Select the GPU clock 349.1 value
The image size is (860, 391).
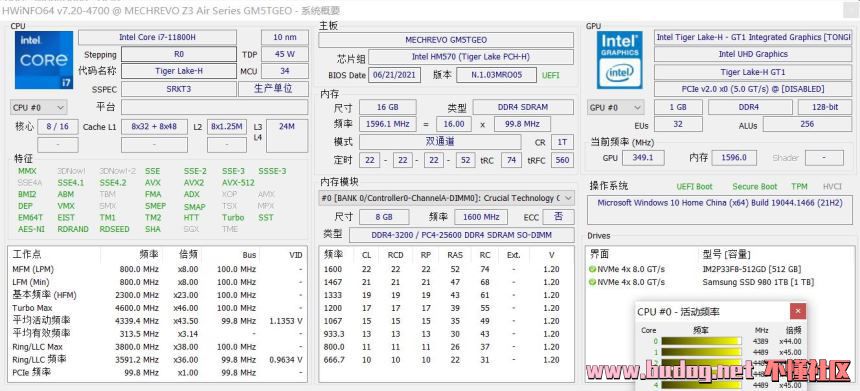[x=643, y=158]
